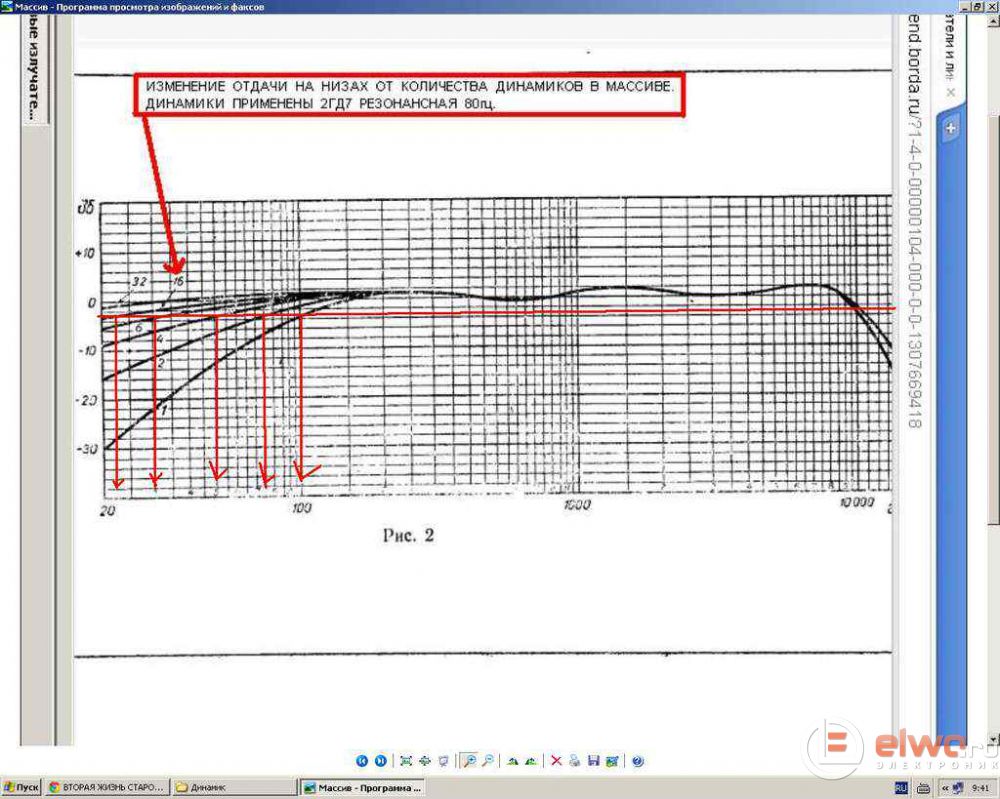The image size is (1000, 799).
Task: Zoom in with the magnifier plus
Action: pos(469,761)
